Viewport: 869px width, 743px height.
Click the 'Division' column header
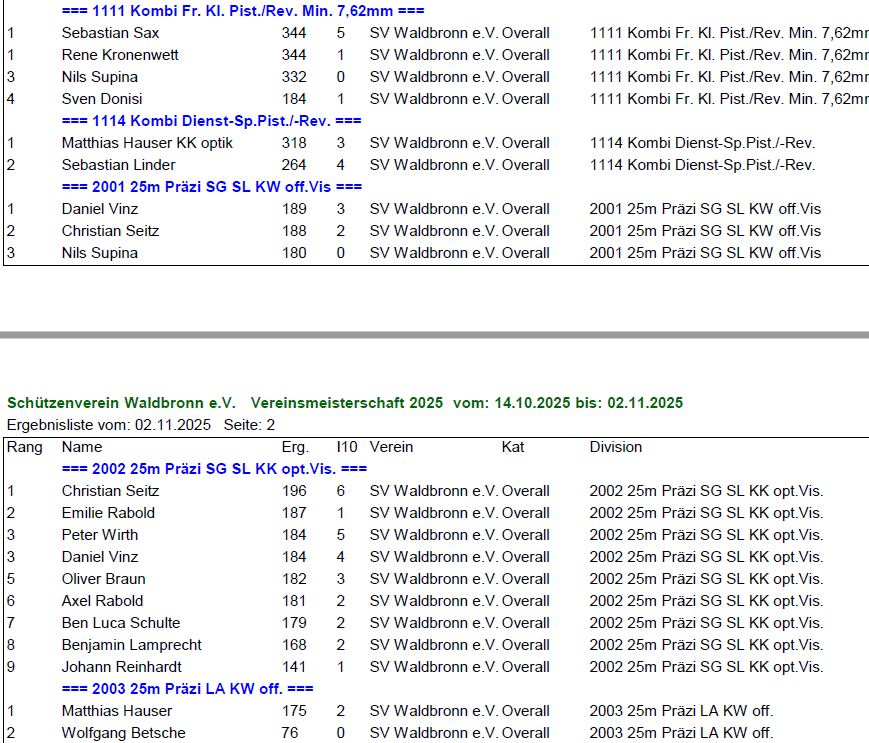(x=615, y=447)
